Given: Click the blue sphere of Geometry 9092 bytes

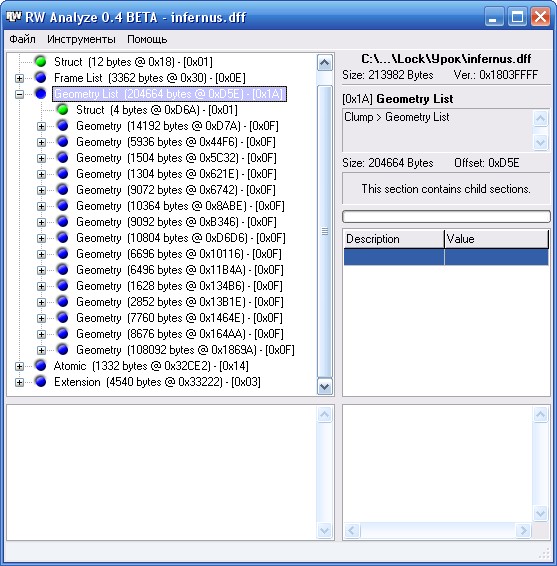Looking at the screenshot, I should point(63,221).
